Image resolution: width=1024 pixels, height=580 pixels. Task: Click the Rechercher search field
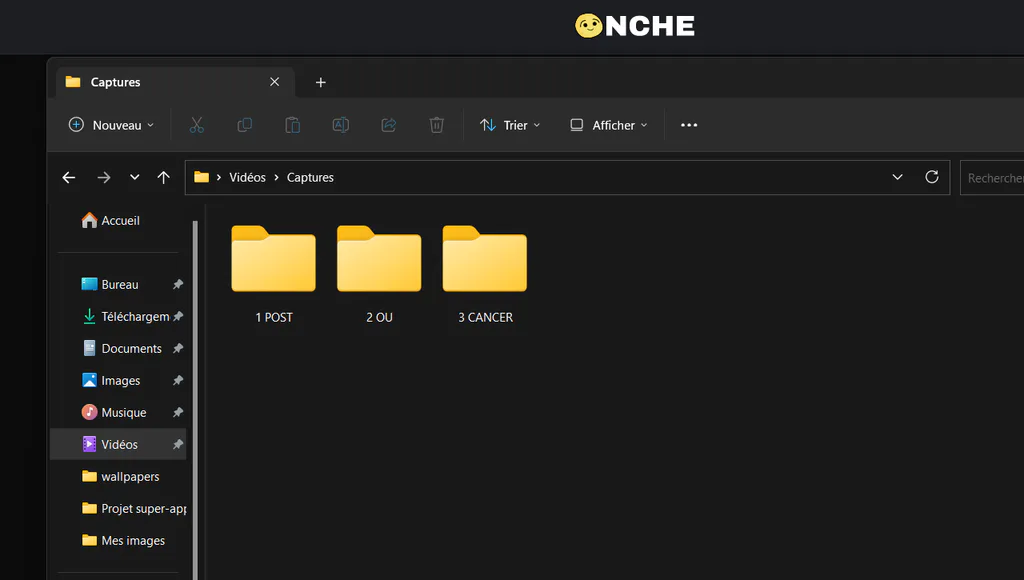pyautogui.click(x=992, y=178)
